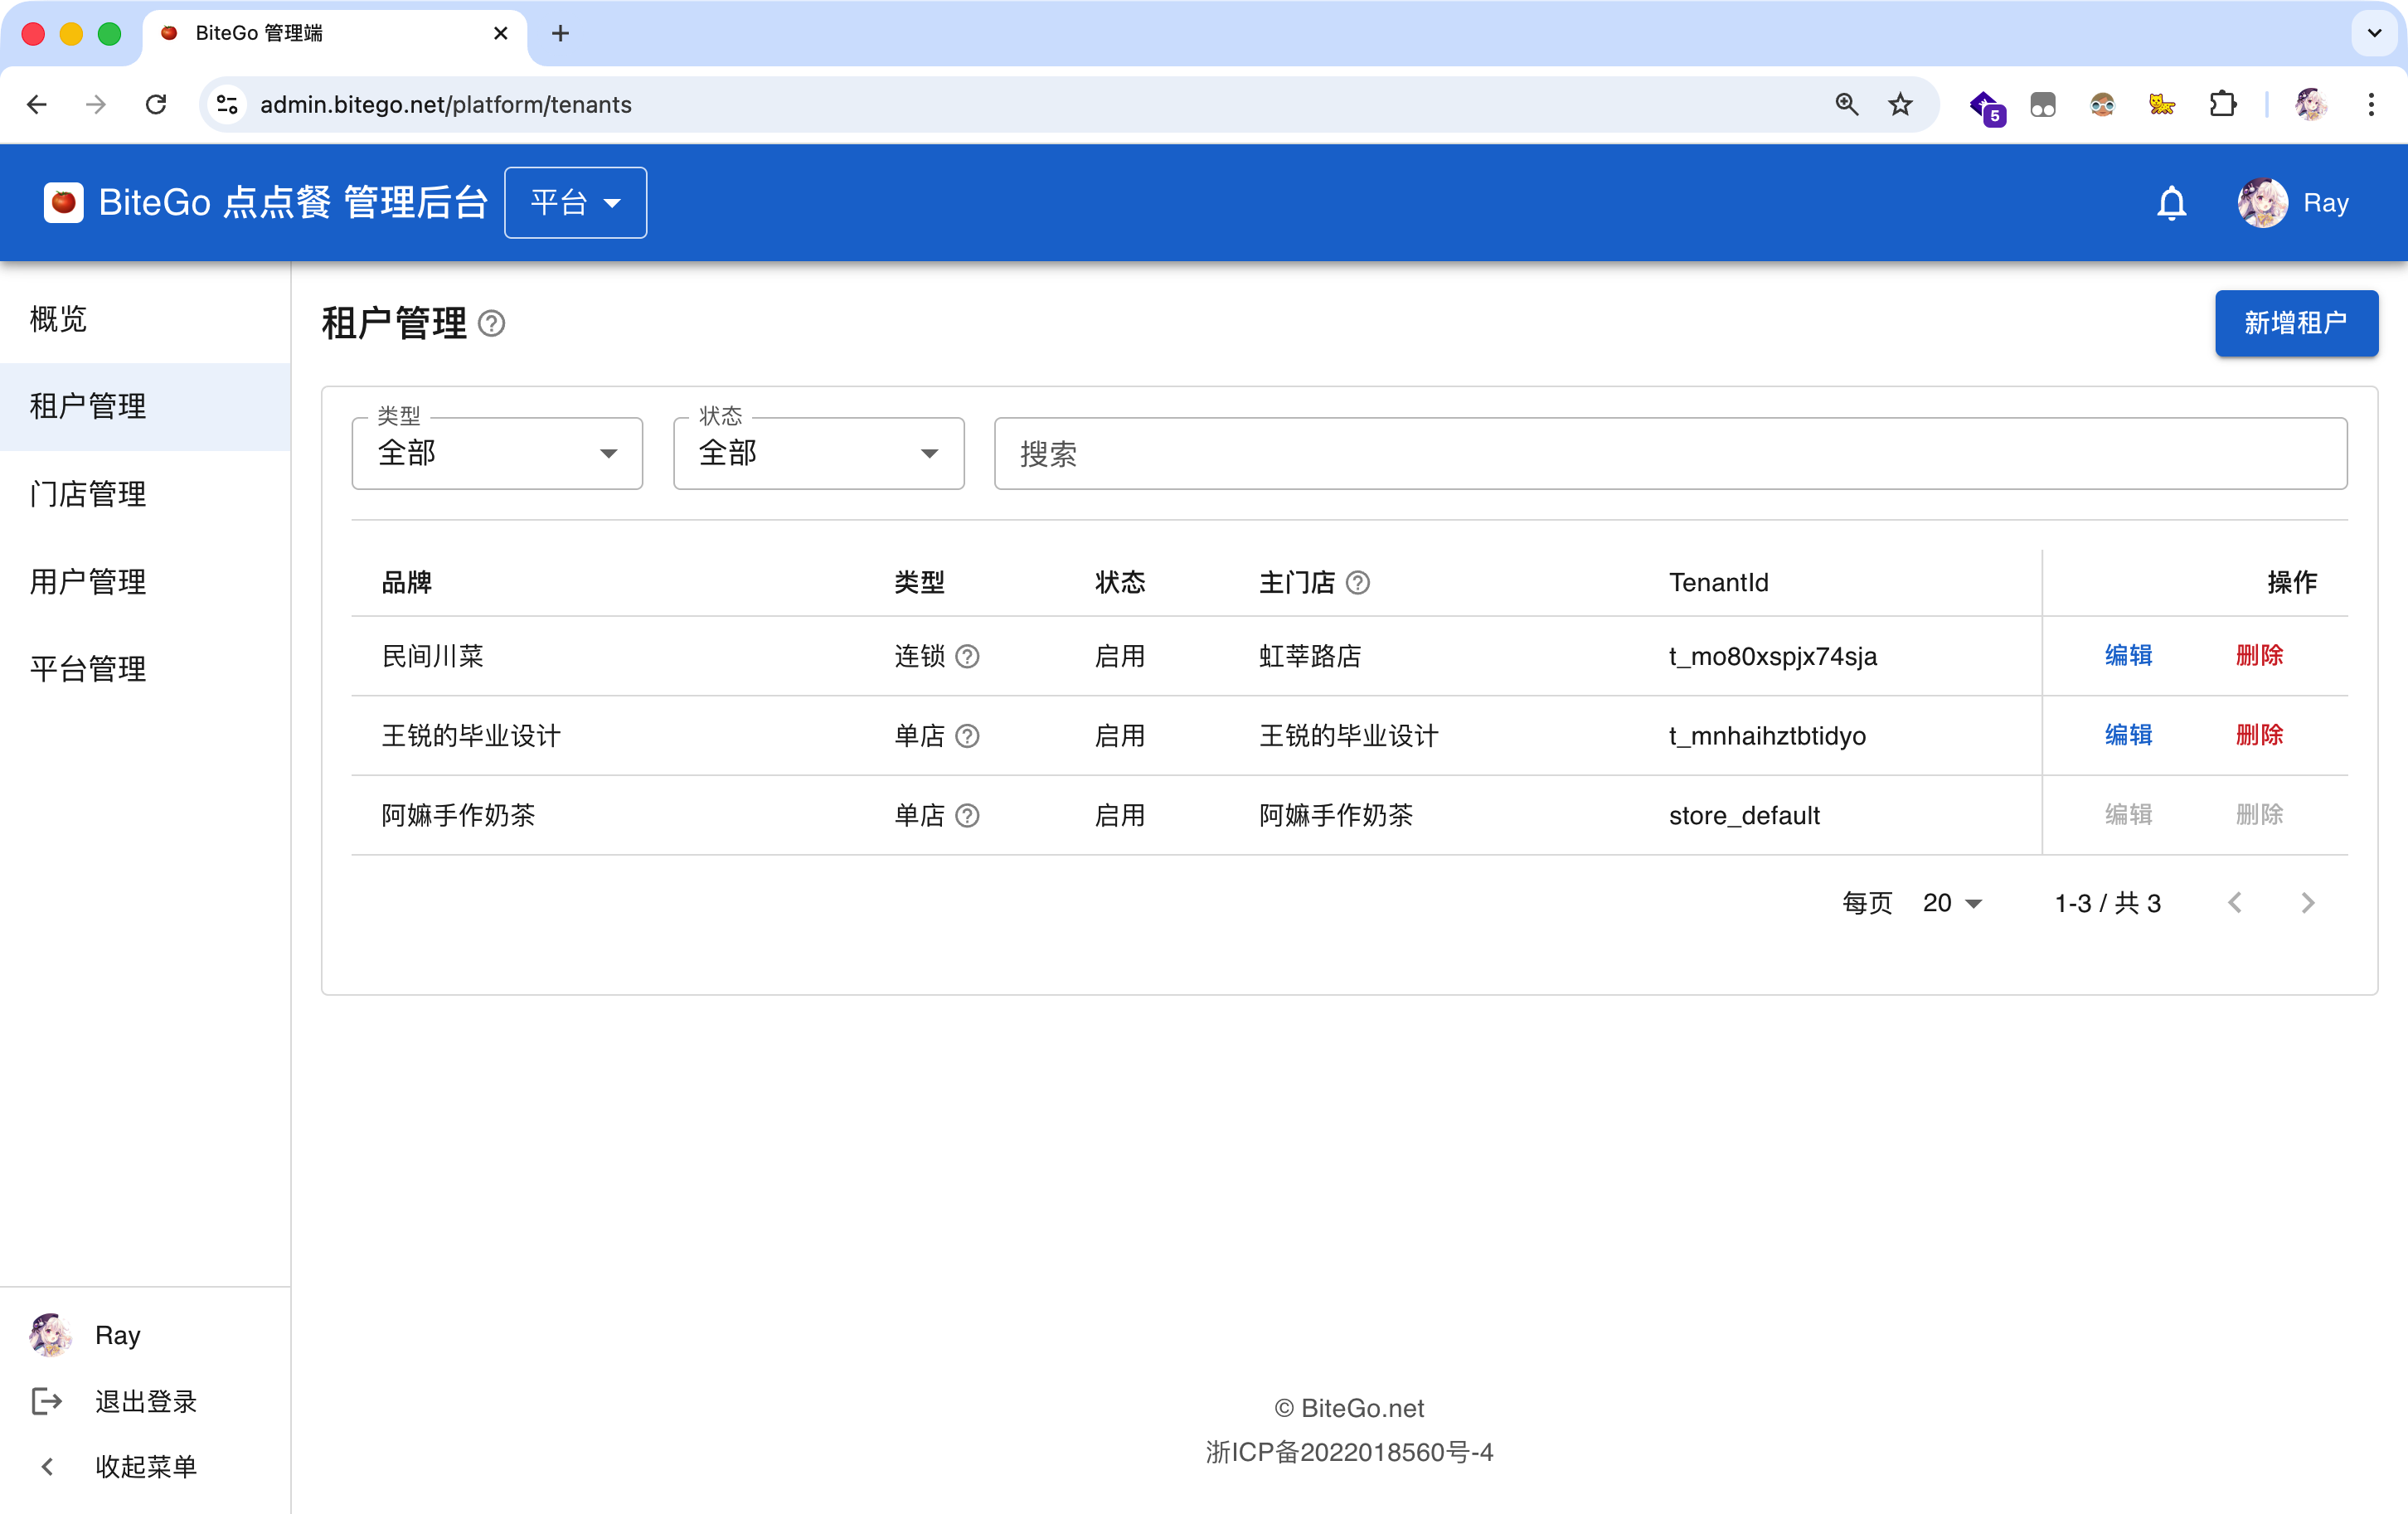The height and width of the screenshot is (1514, 2408).
Task: Click browser back arrow
Action: [37, 104]
